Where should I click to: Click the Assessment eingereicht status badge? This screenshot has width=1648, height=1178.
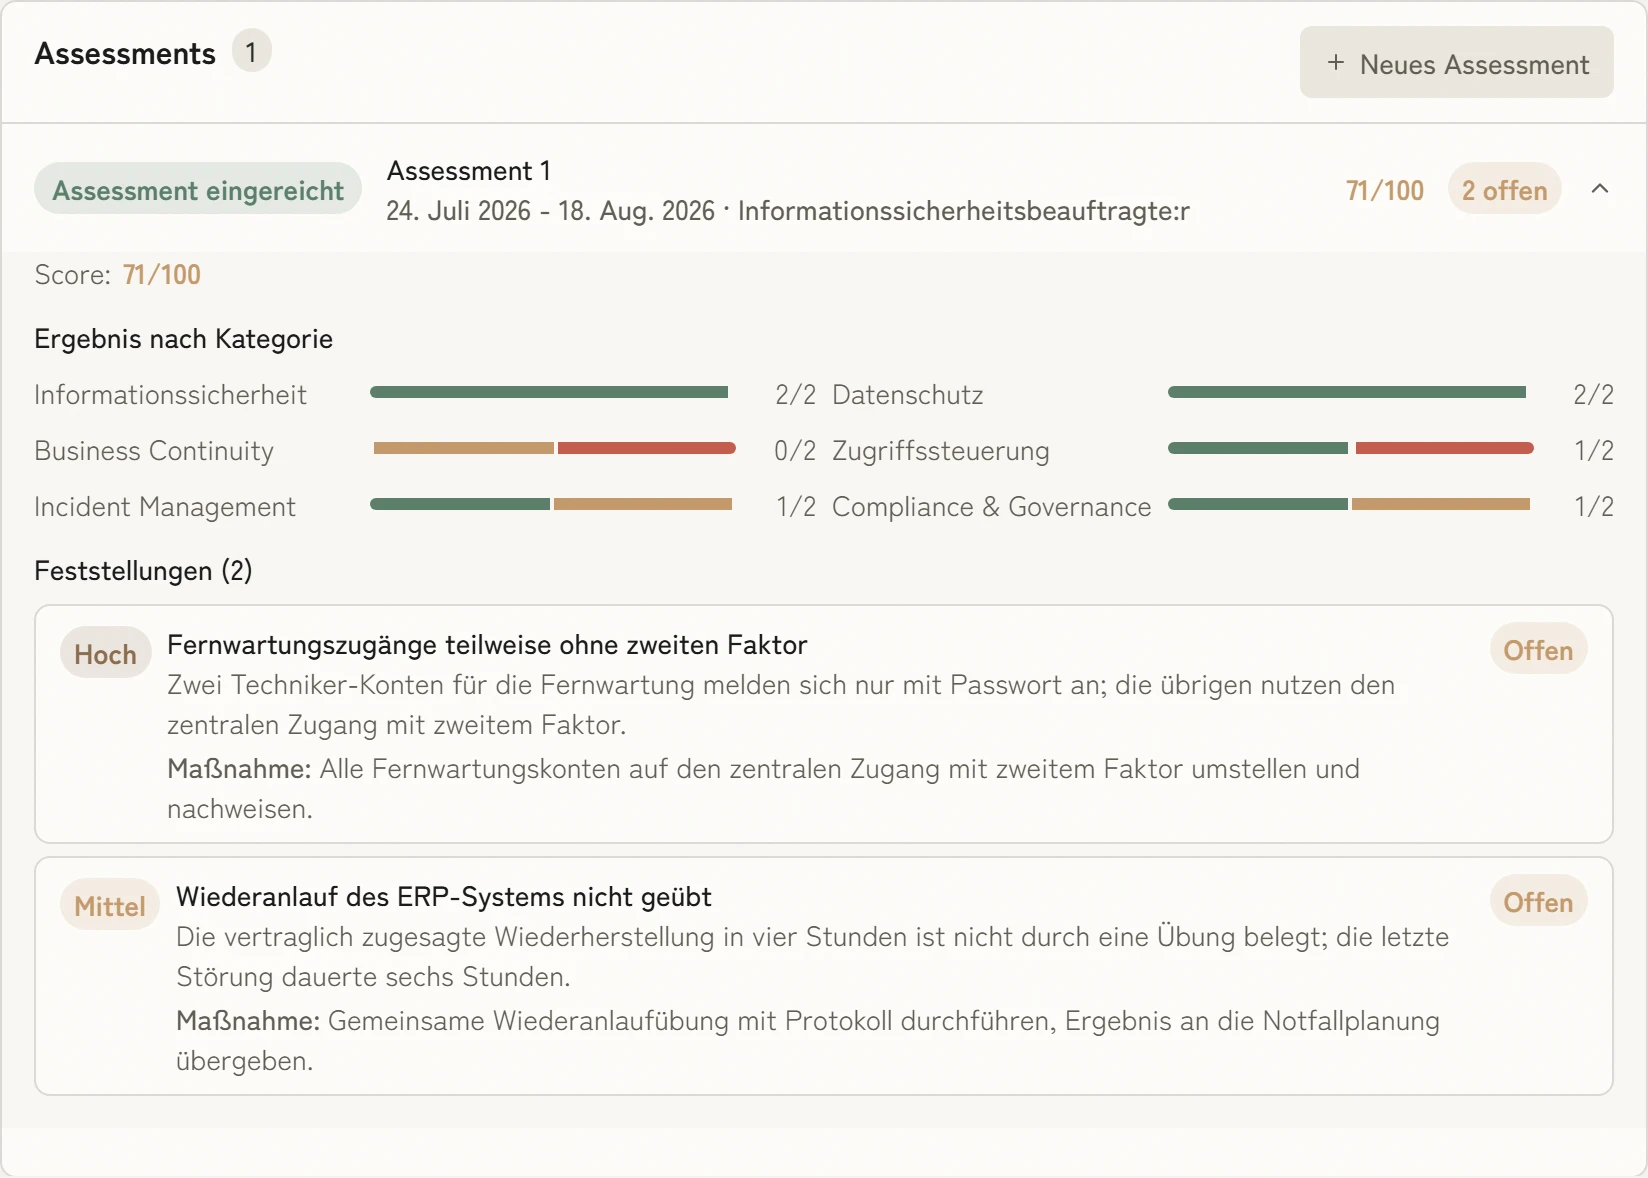click(198, 189)
